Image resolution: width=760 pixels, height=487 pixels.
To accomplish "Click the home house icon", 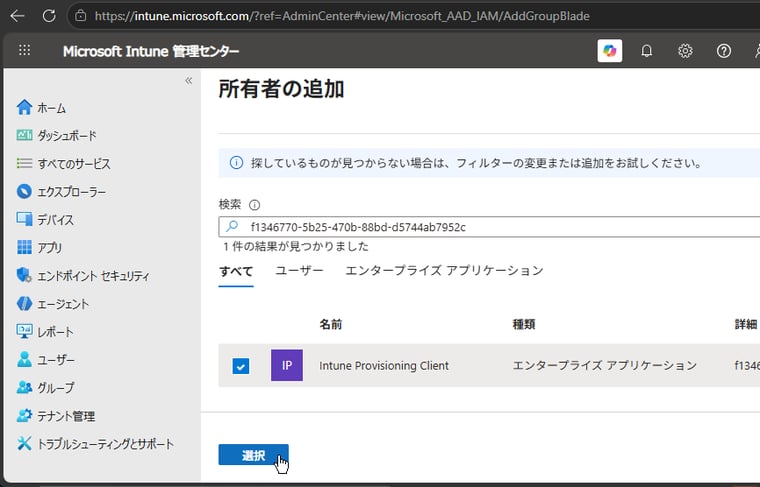I will coord(24,107).
